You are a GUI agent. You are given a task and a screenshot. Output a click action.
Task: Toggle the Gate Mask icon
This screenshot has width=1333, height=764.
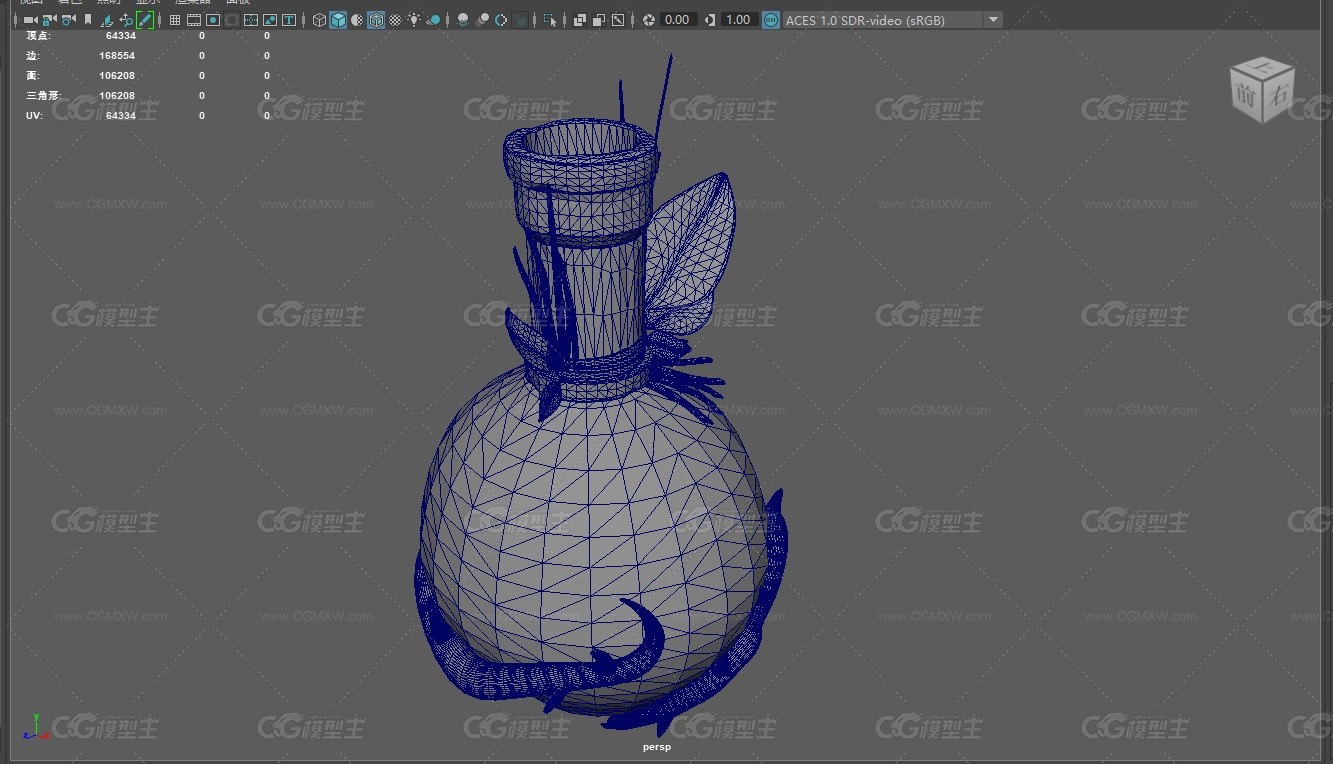coord(232,20)
